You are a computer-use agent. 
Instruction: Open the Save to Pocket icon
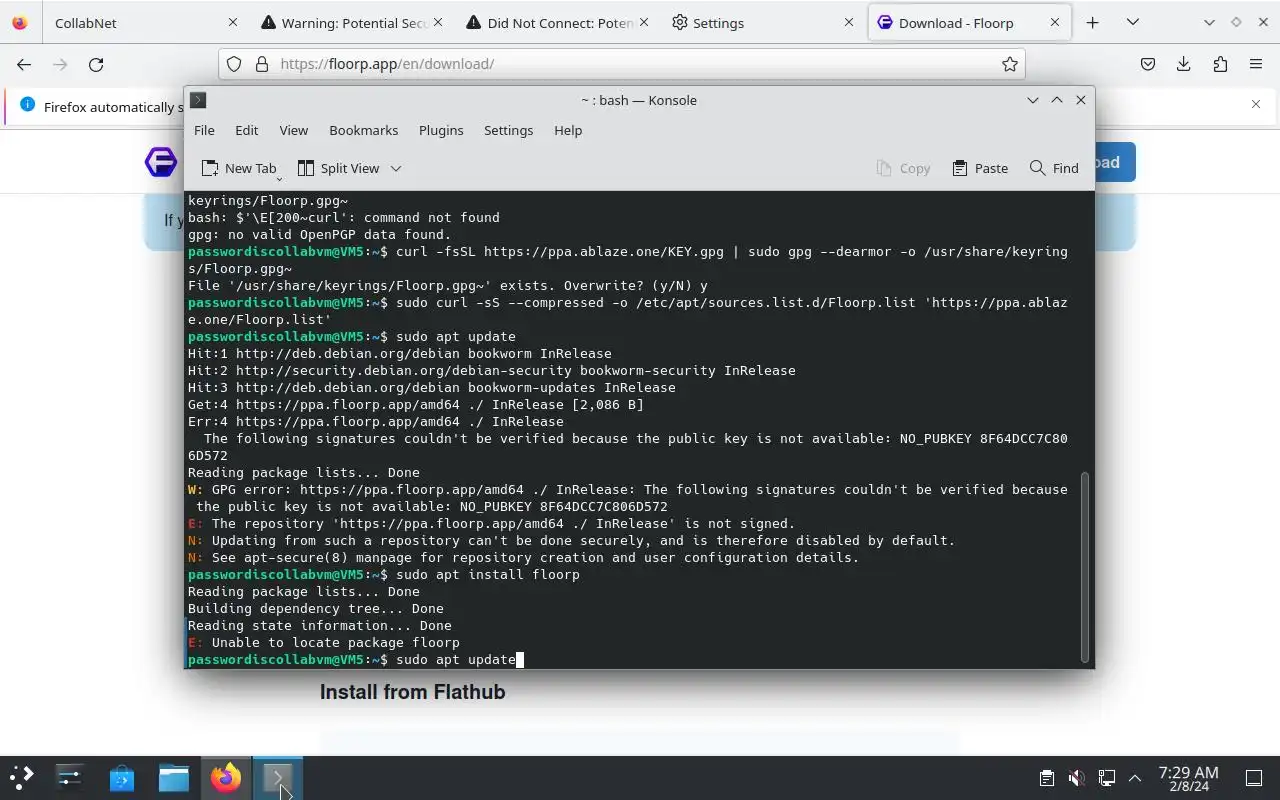click(x=1148, y=64)
